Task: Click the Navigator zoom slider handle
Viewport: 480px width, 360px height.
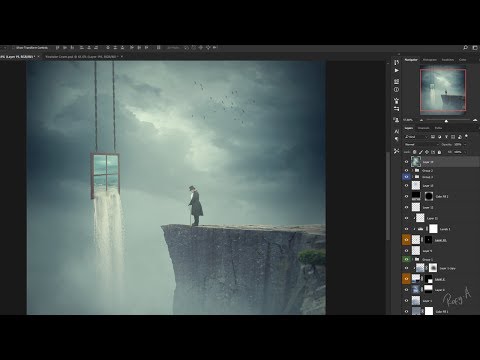Action: [446, 121]
